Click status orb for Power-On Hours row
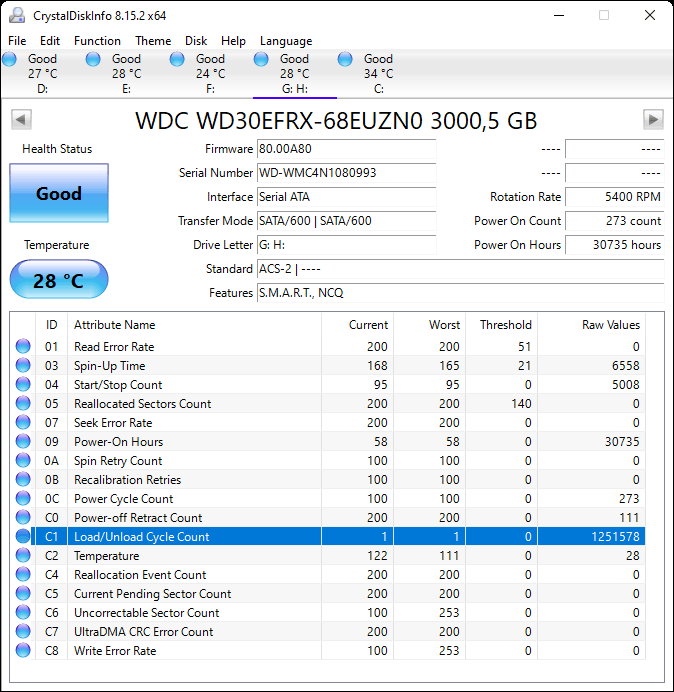The width and height of the screenshot is (674, 692). click(x=23, y=441)
